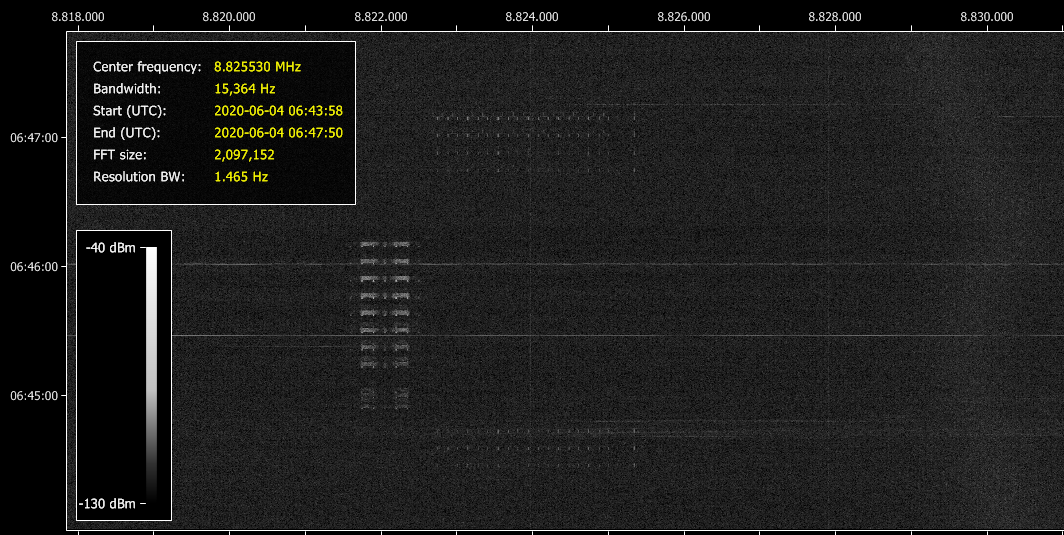The height and width of the screenshot is (535, 1064).
Task: Click the bandwidth value 15,364 Hz
Action: coord(244,89)
